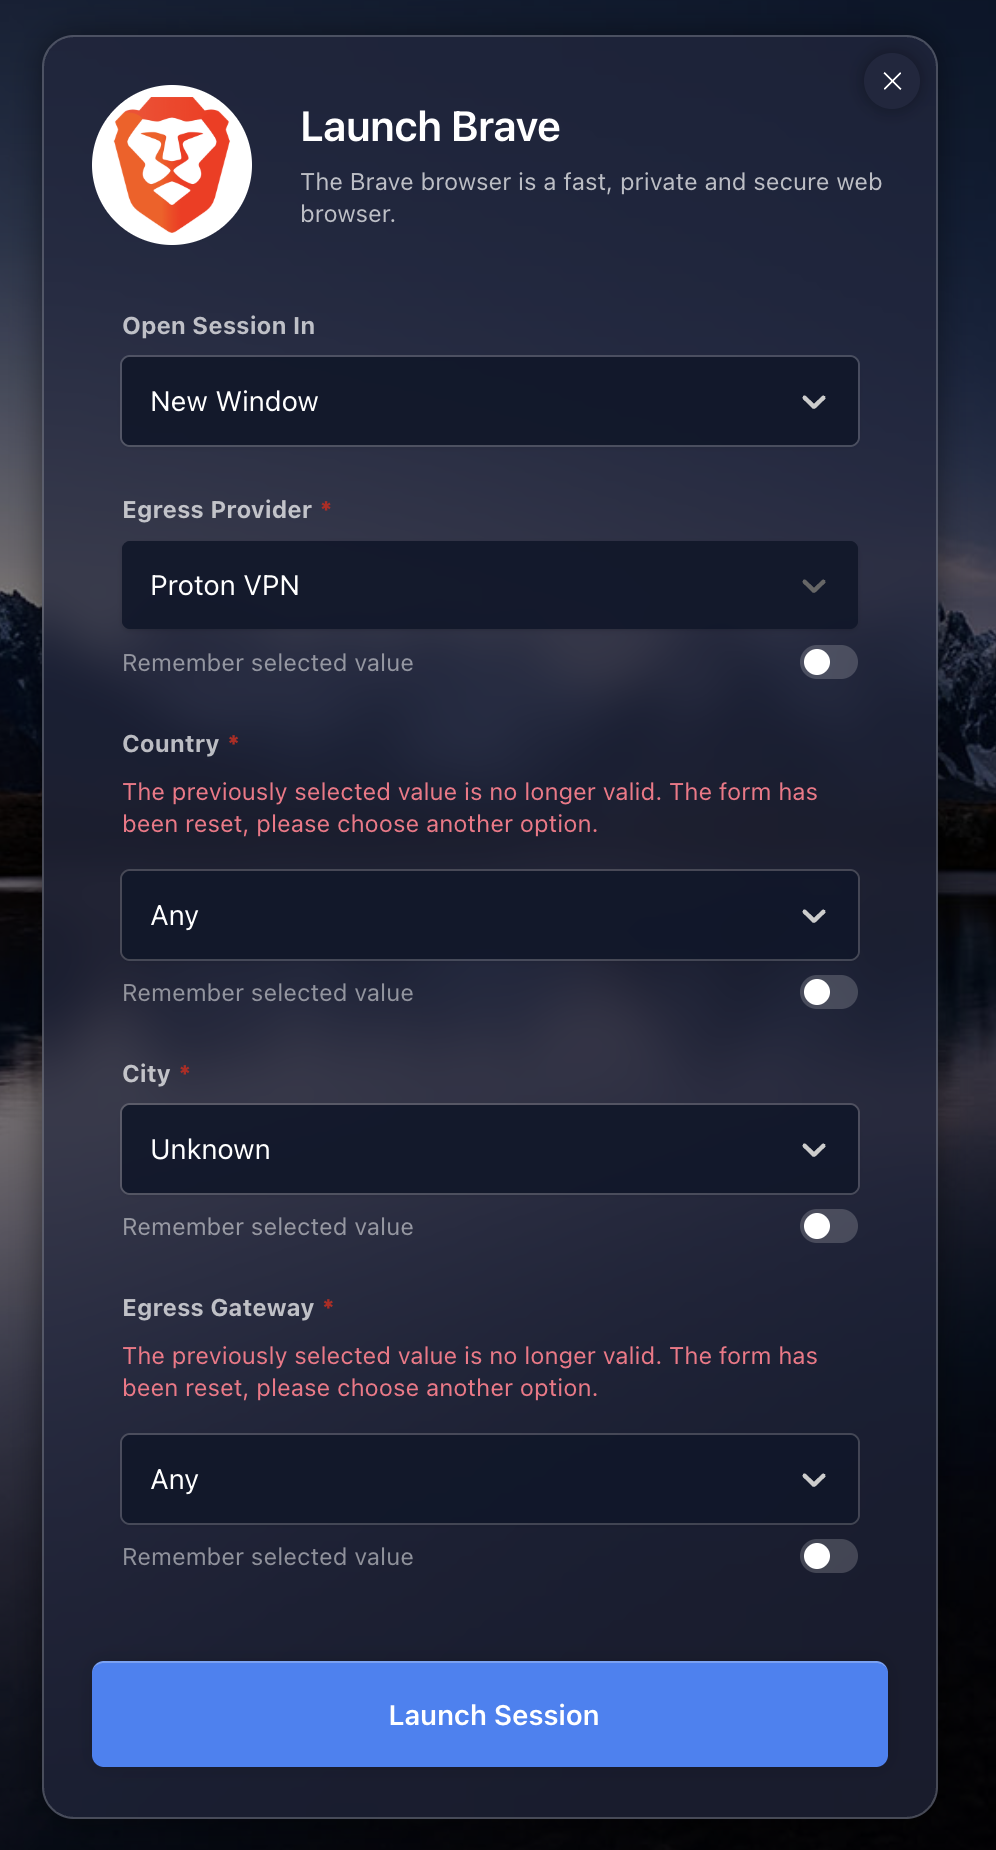Close the Launch Brave dialog
The width and height of the screenshot is (996, 1850).
(892, 81)
